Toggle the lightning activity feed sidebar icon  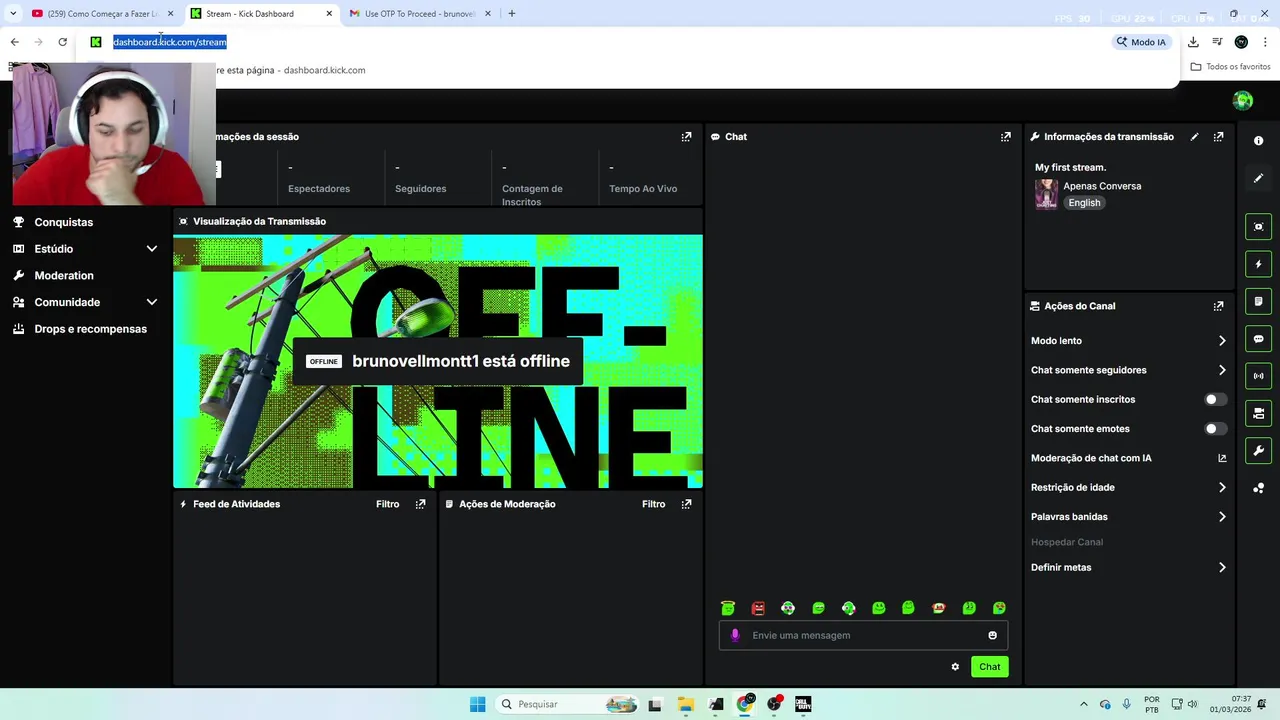pos(1258,264)
